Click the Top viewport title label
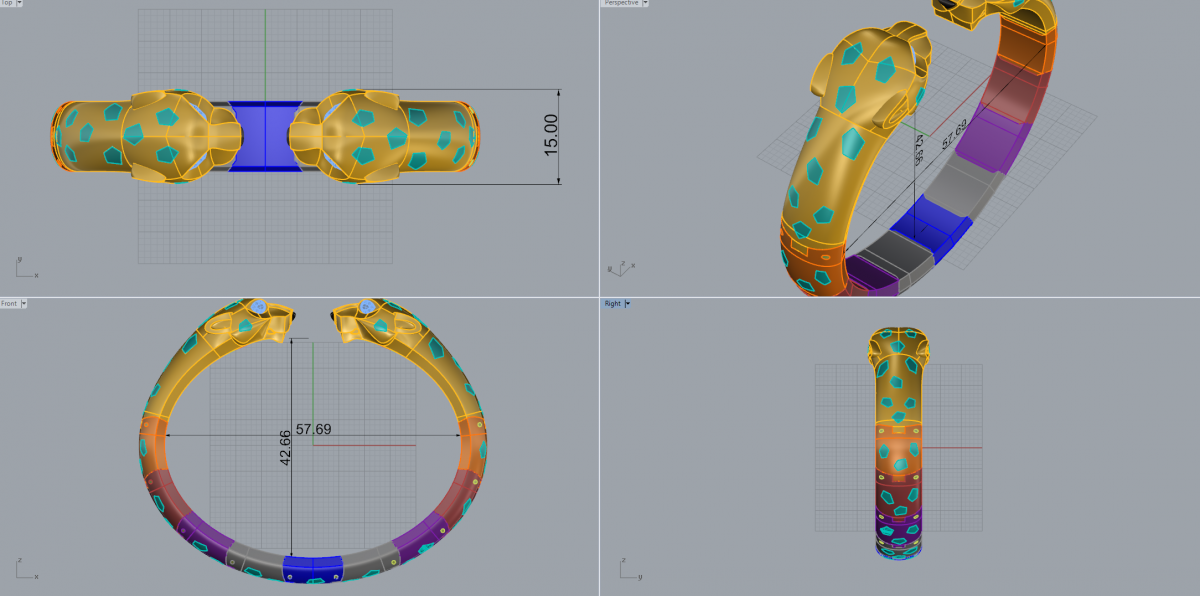 [7, 3]
